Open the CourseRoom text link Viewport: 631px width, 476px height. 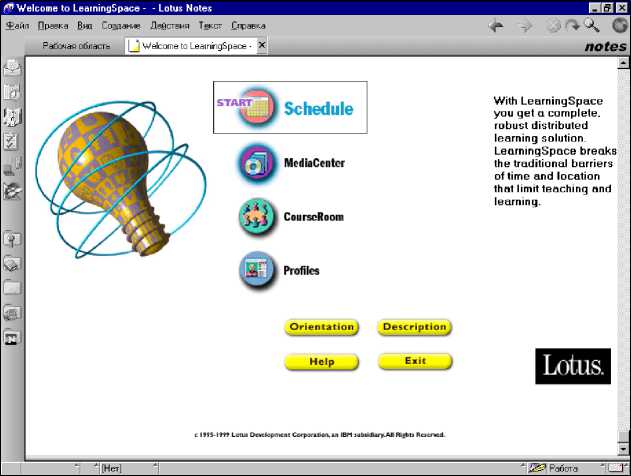click(314, 217)
